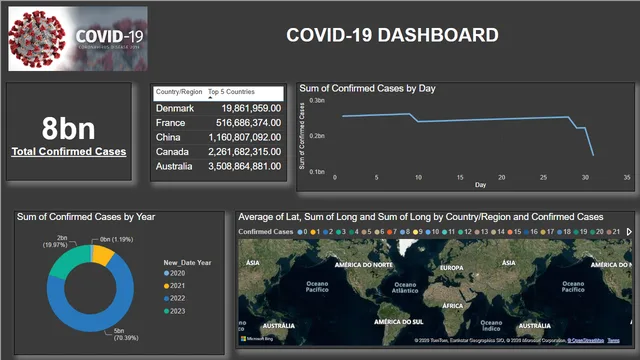Select legend item 18 in the map legend
This screenshot has height=360, width=640.
pyautogui.click(x=564, y=232)
